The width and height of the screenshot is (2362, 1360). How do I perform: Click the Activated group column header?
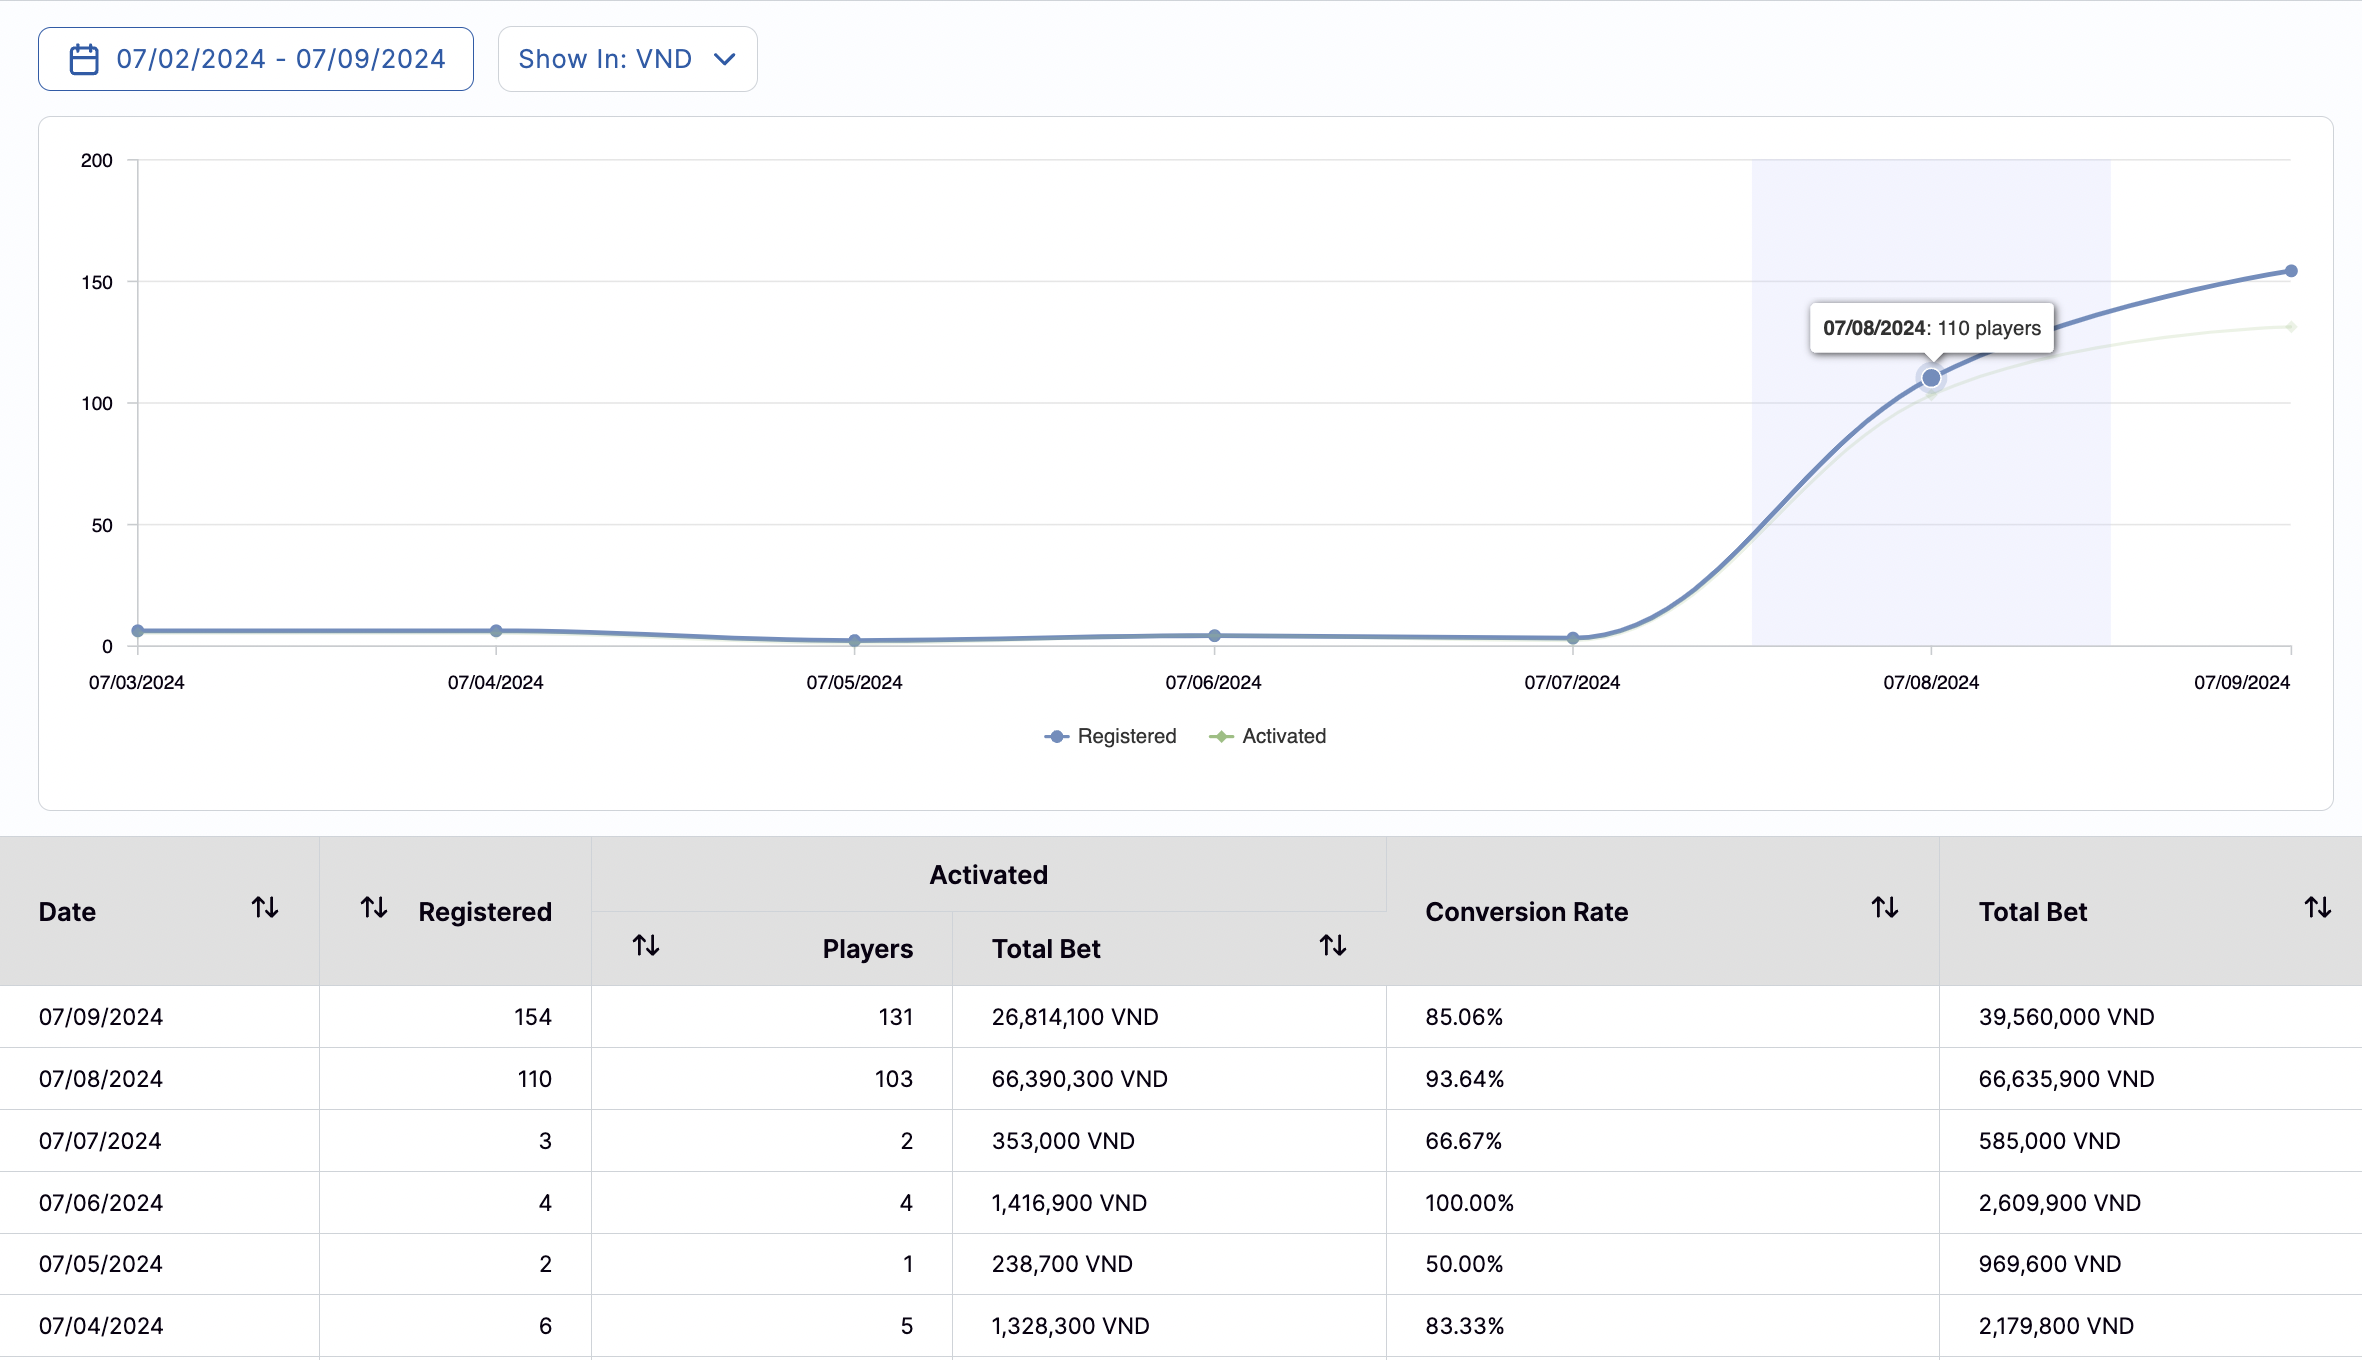(x=988, y=875)
